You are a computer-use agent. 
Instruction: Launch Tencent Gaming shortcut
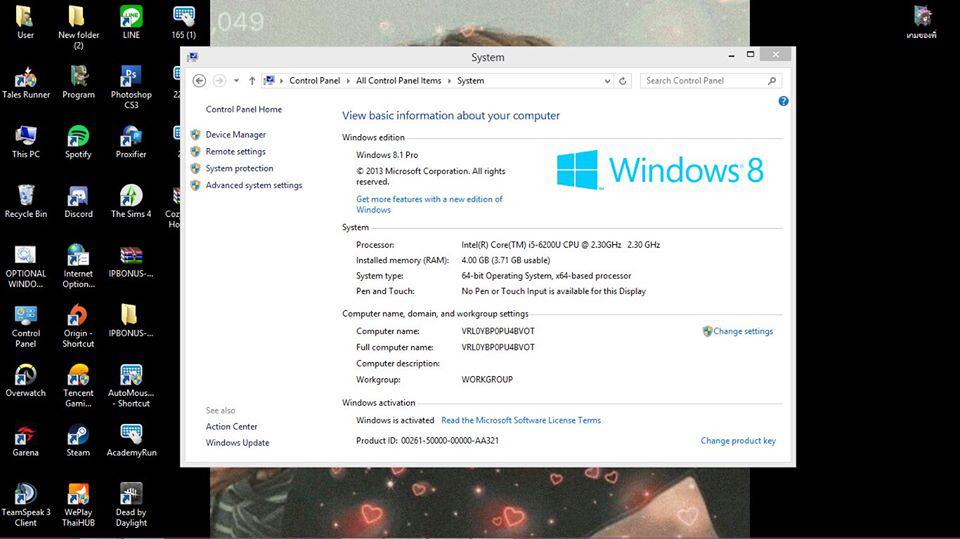pos(78,385)
